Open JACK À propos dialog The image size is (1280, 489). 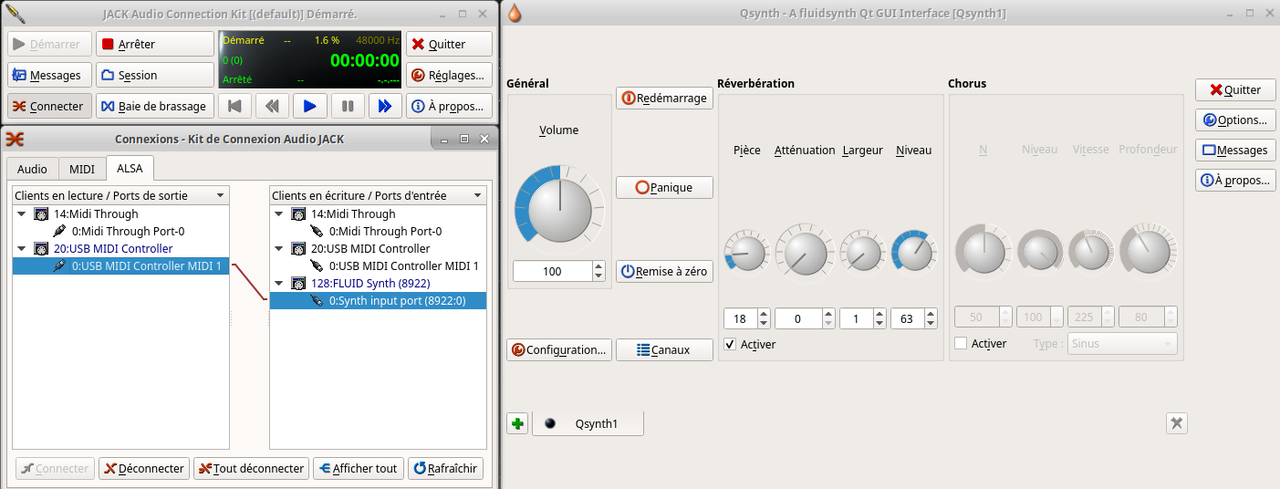point(449,106)
